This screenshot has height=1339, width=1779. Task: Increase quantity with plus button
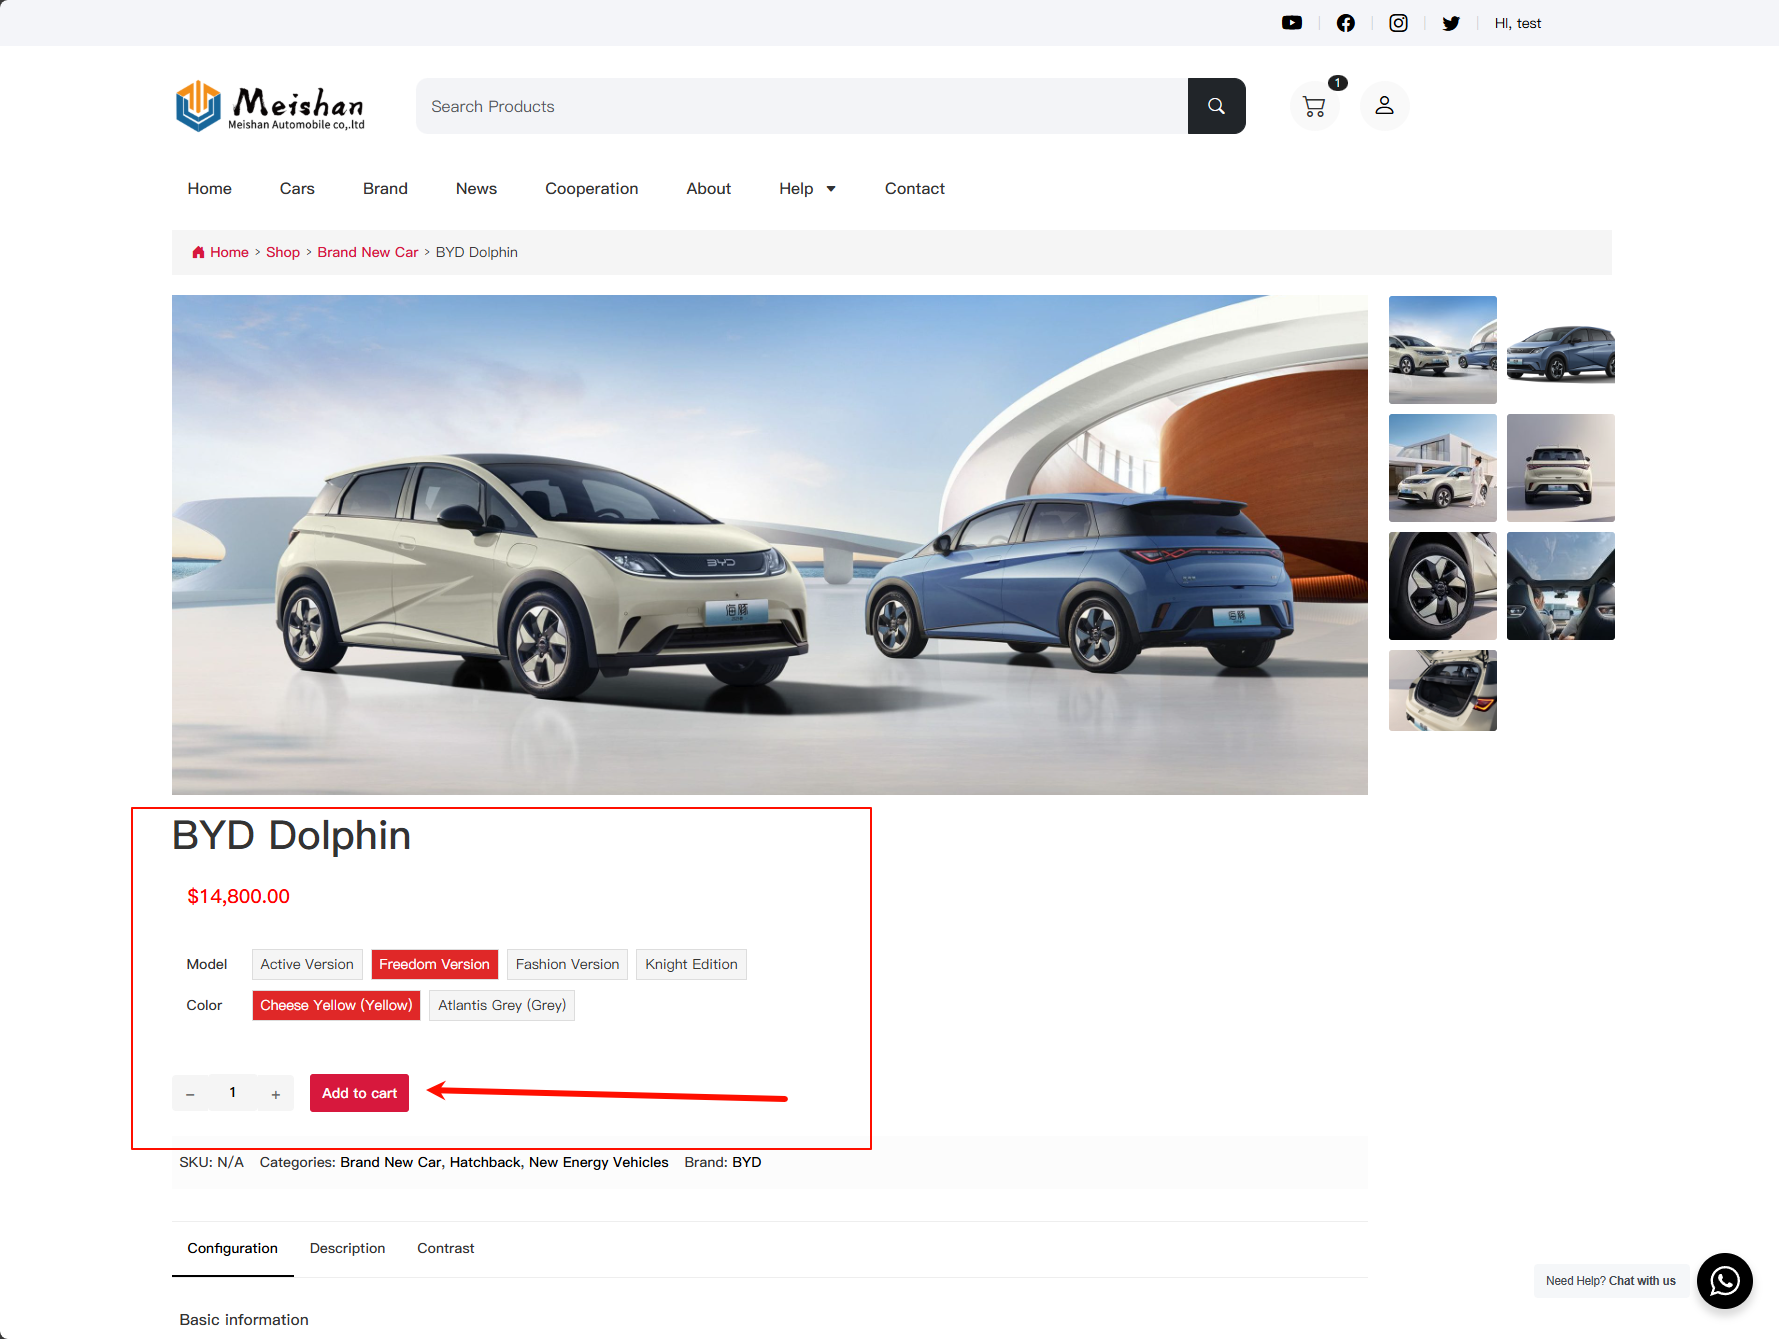tap(275, 1093)
